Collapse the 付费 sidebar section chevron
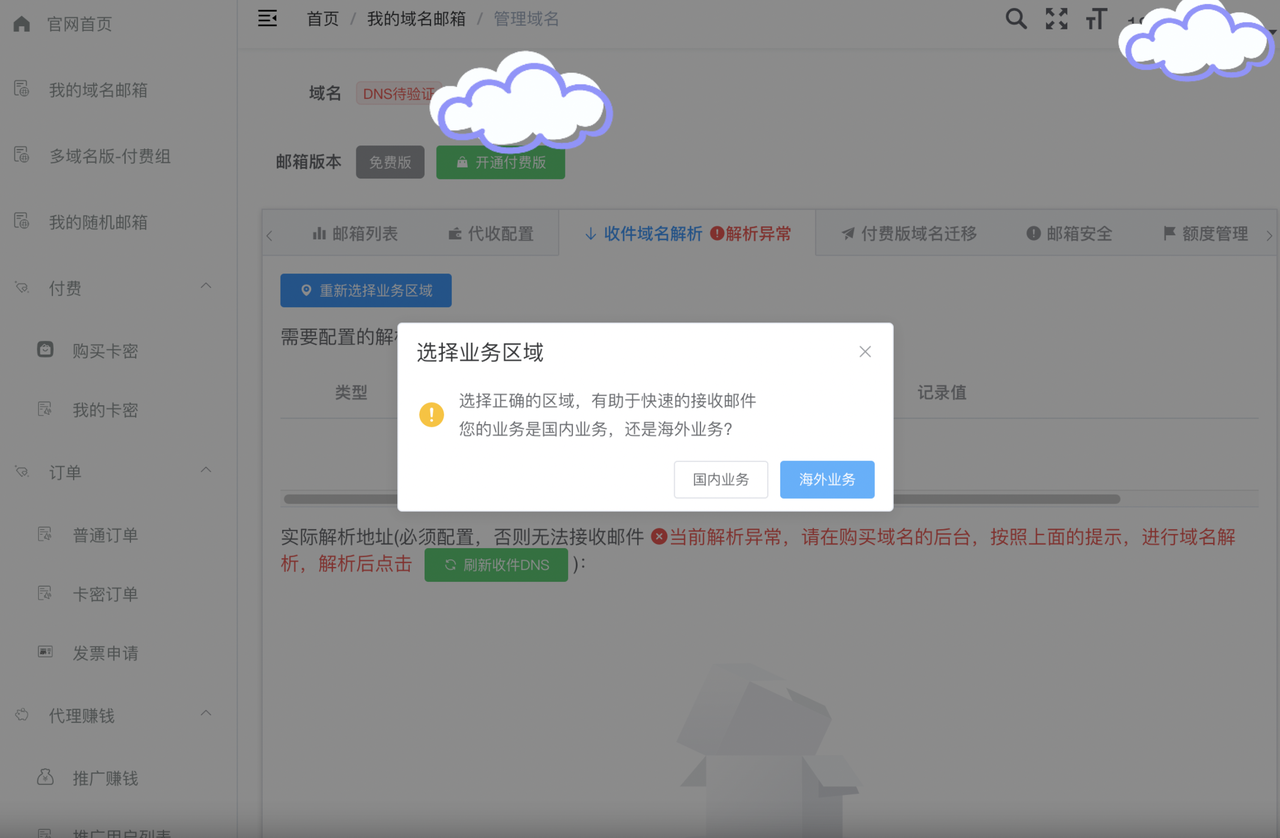 point(206,287)
